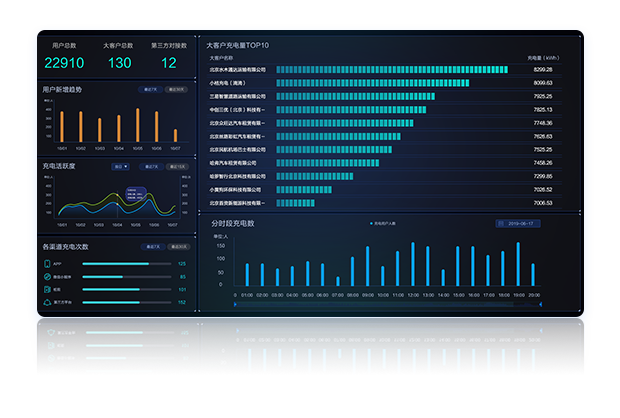Click the 微信小程序 channel icon
Screen dimensions: 620x418
coord(47,277)
